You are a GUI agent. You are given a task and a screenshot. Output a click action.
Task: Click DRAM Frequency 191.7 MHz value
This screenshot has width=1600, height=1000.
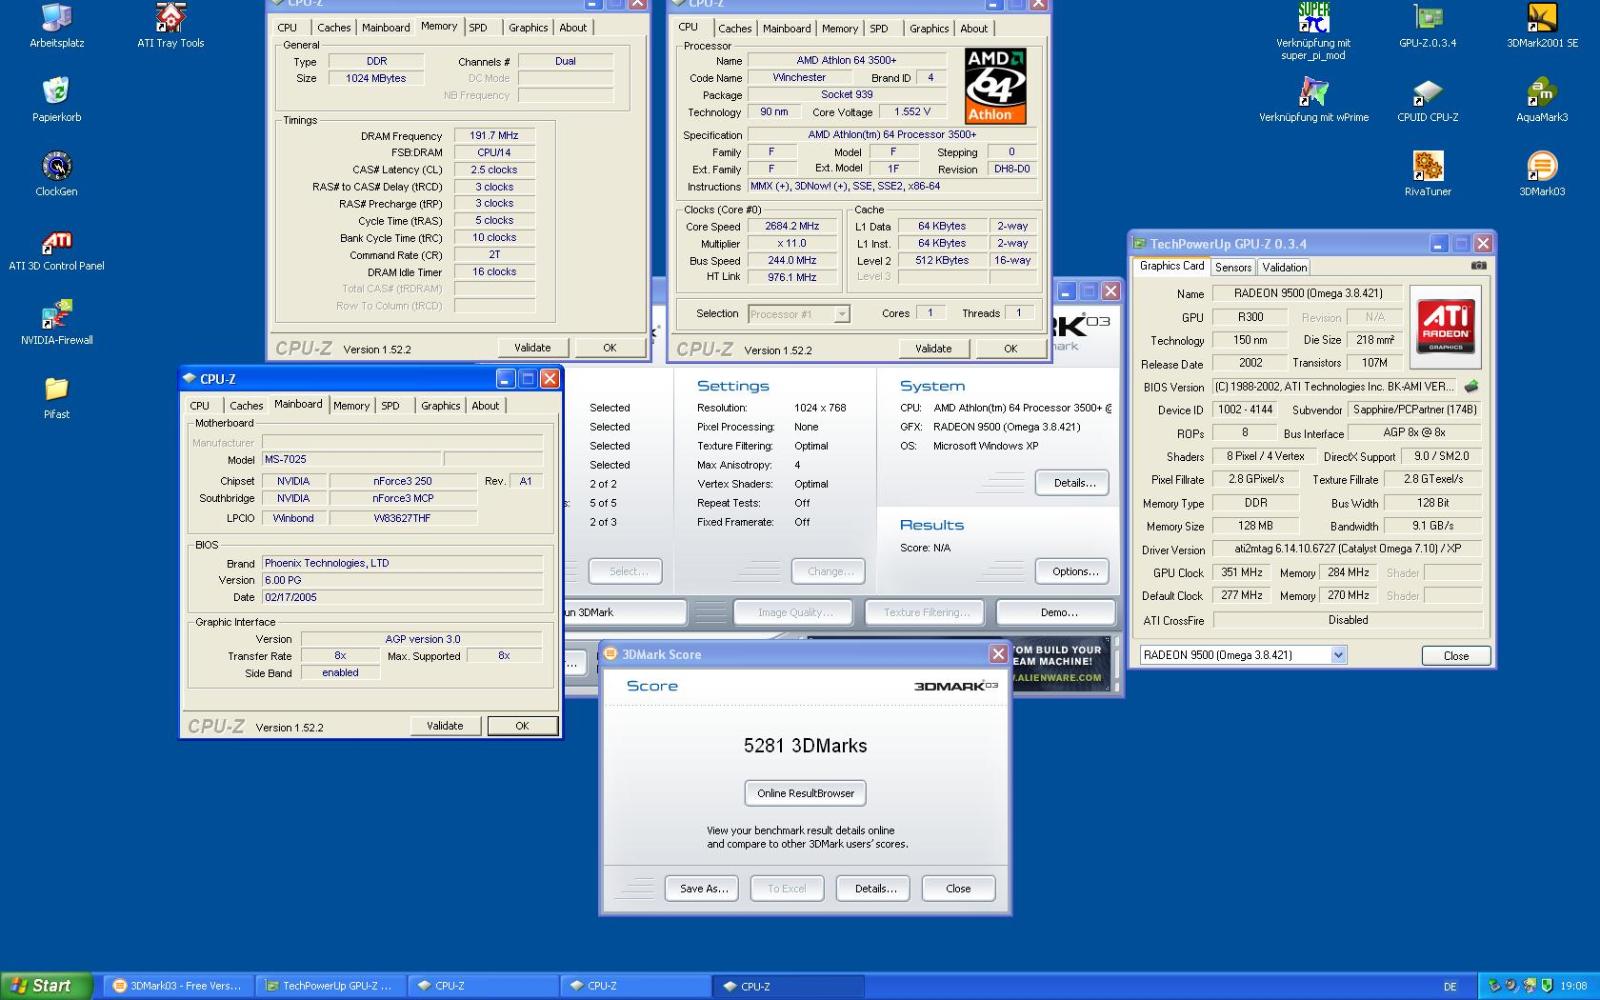(494, 135)
